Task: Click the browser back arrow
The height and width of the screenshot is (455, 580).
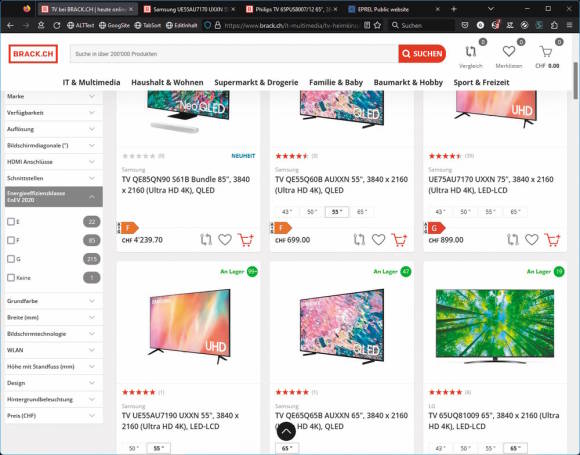Action: coord(10,25)
